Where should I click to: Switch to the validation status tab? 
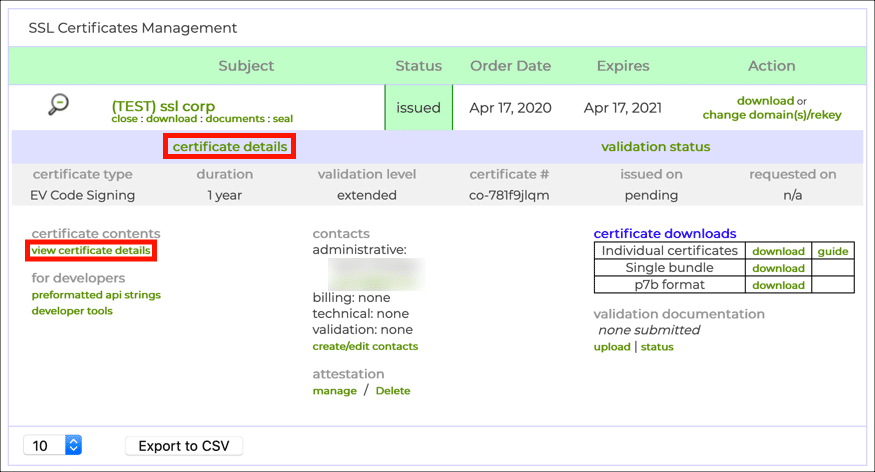pos(655,147)
